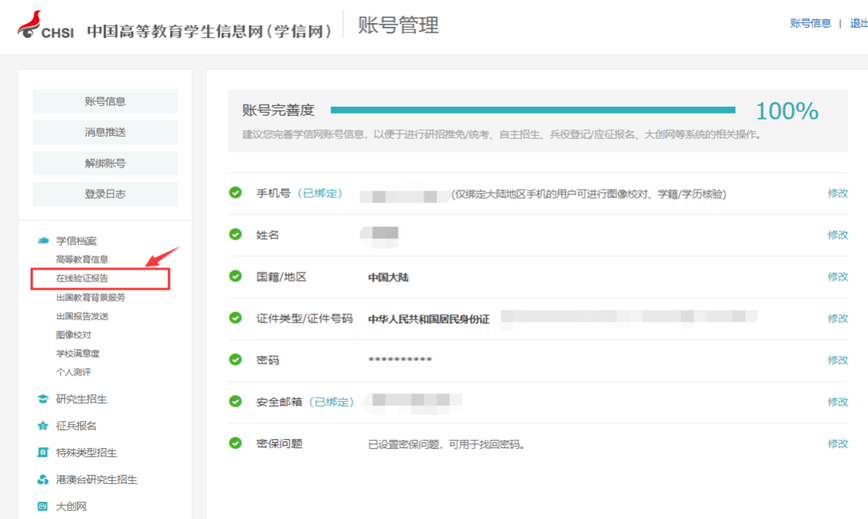This screenshot has height=519, width=868.
Task: Click 中国高等教育学生信息网 site title
Action: point(209,31)
